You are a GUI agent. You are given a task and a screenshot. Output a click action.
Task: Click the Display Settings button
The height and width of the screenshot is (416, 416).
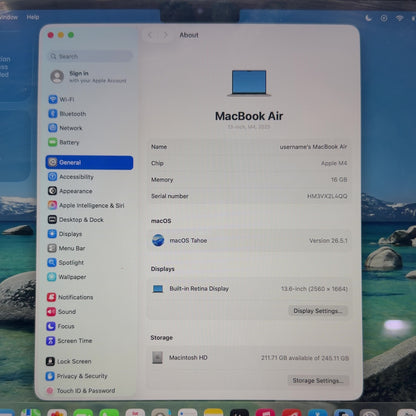coord(318,311)
